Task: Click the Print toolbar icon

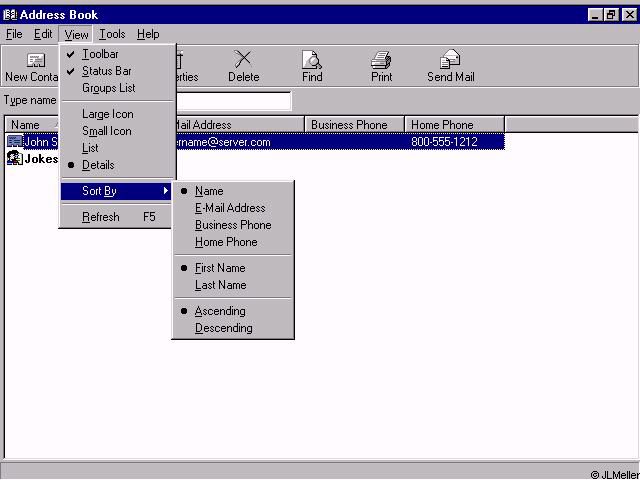Action: 381,61
